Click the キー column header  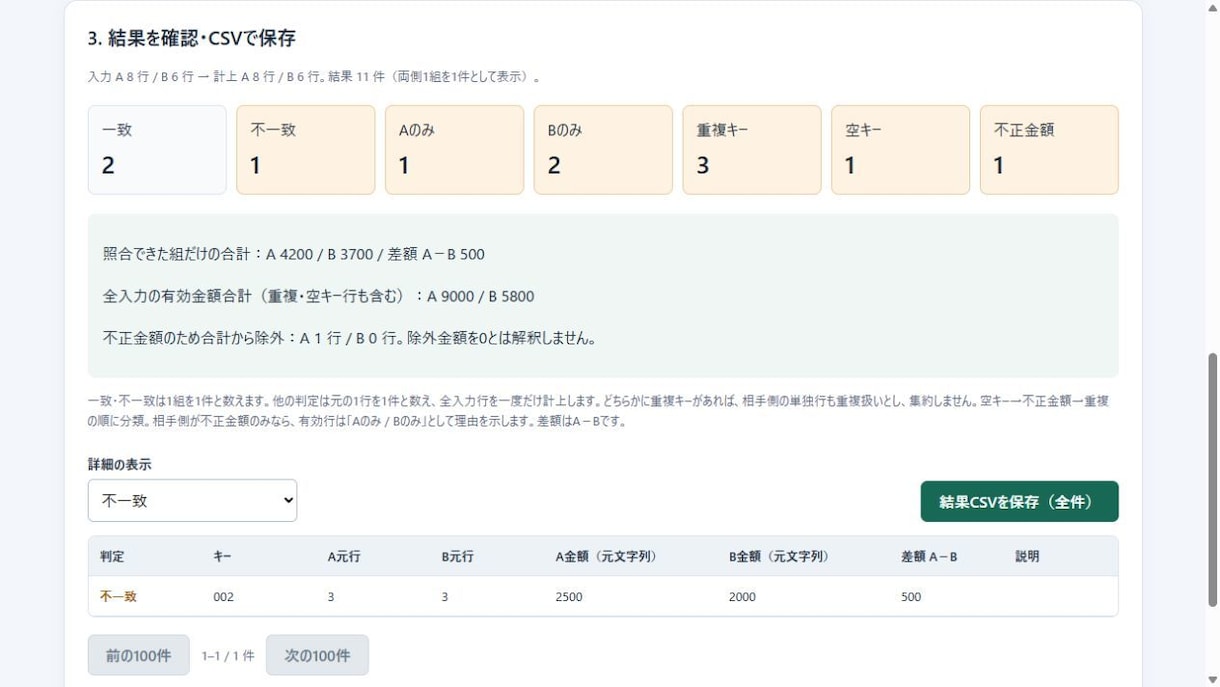tap(222, 556)
